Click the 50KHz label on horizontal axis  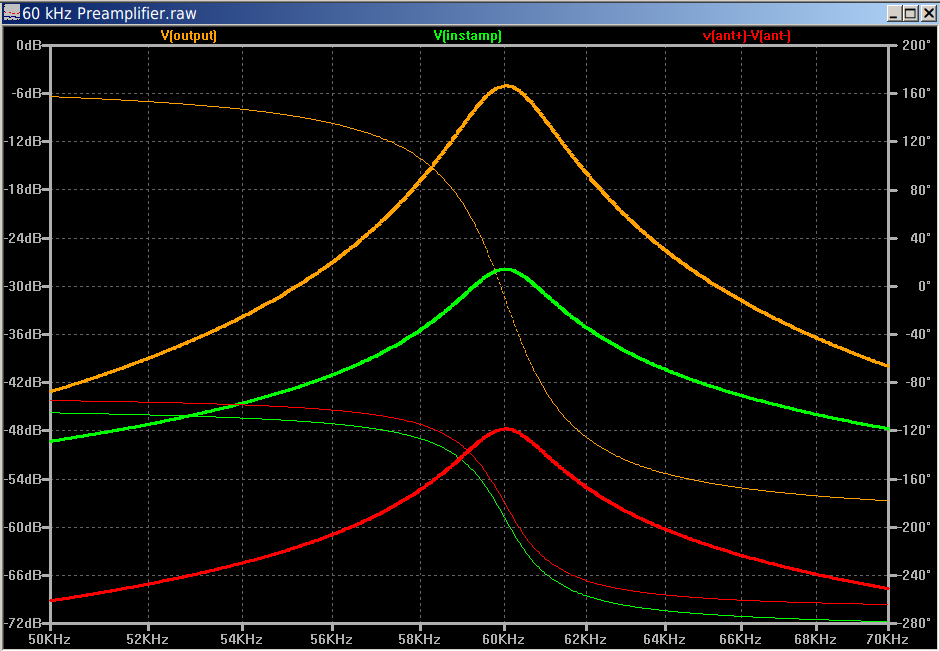[49, 638]
